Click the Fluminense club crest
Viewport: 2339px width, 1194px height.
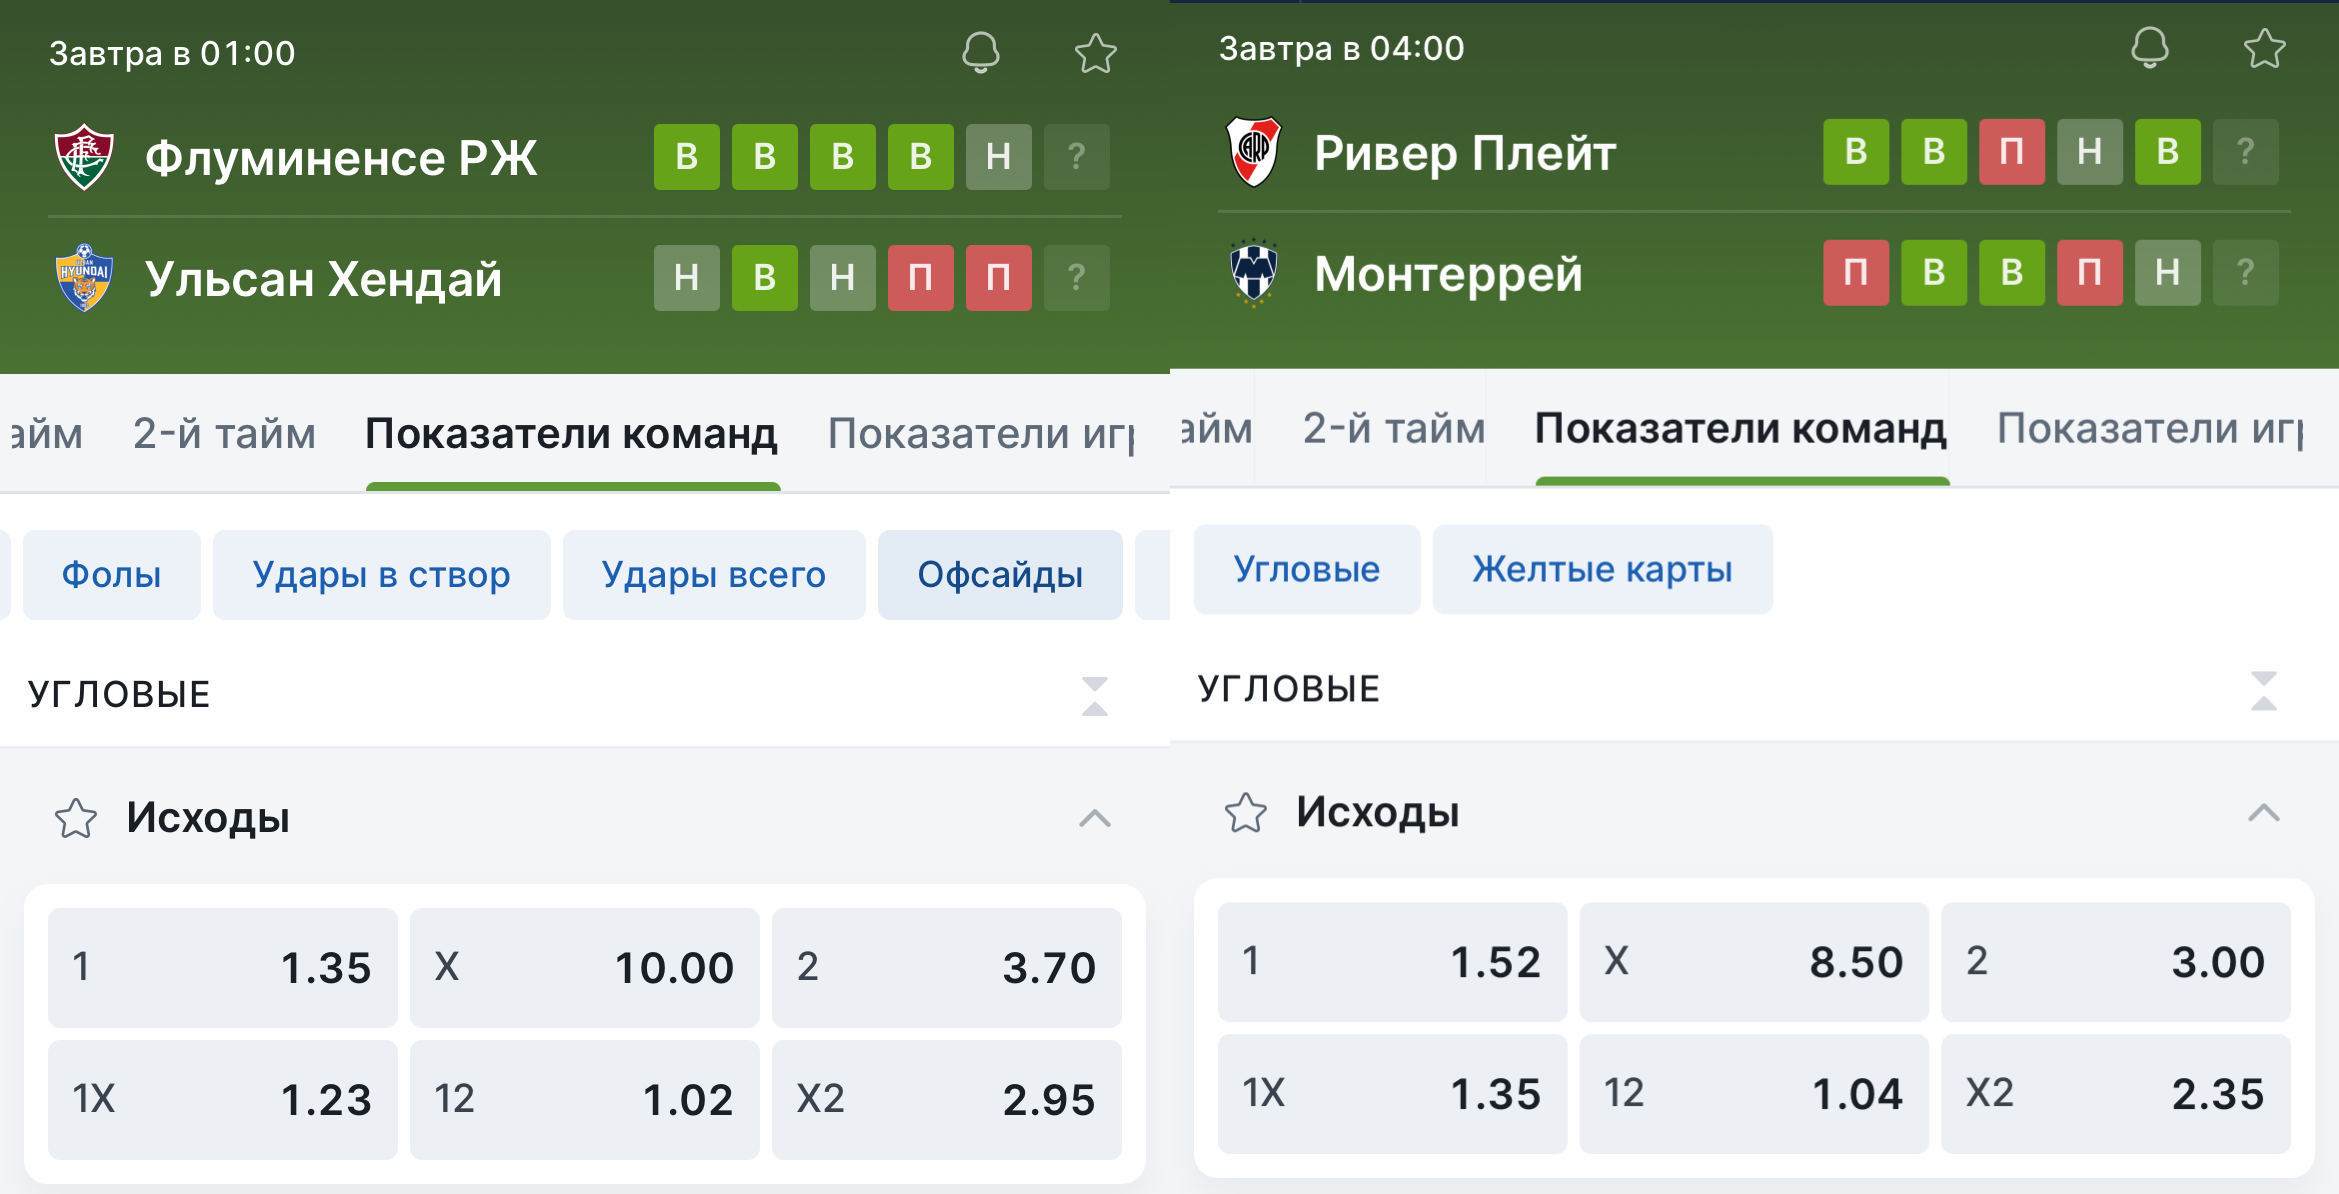(x=84, y=157)
